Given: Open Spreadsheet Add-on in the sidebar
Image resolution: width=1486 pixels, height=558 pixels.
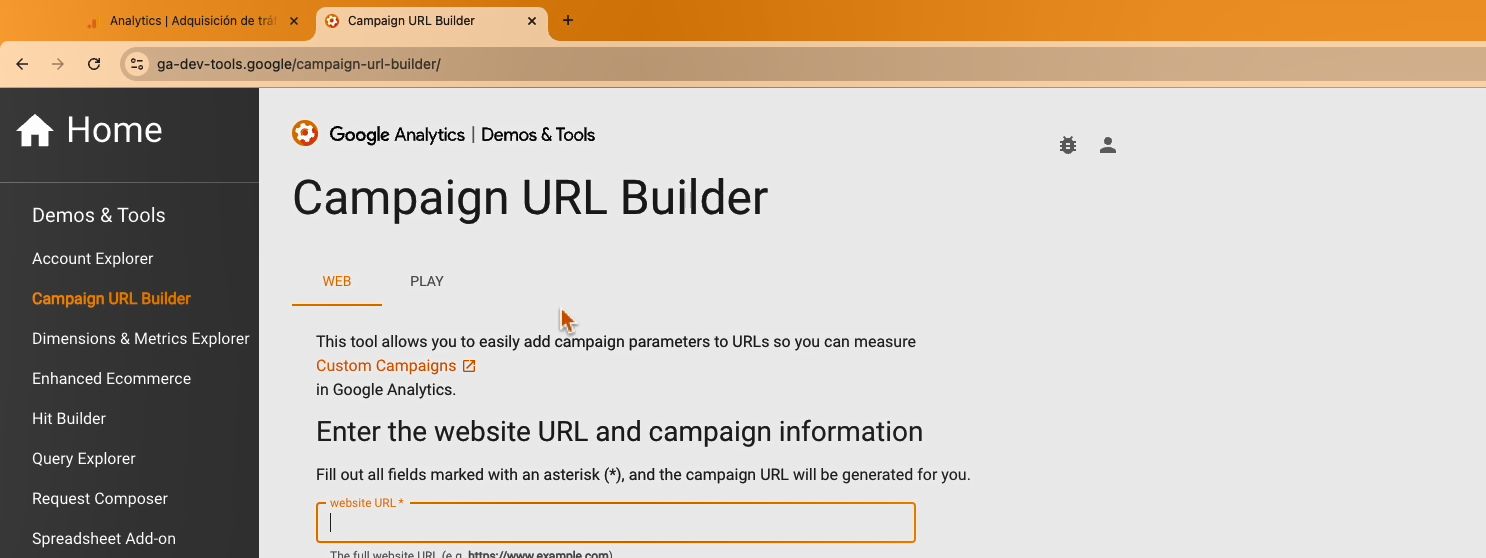Looking at the screenshot, I should pyautogui.click(x=104, y=538).
